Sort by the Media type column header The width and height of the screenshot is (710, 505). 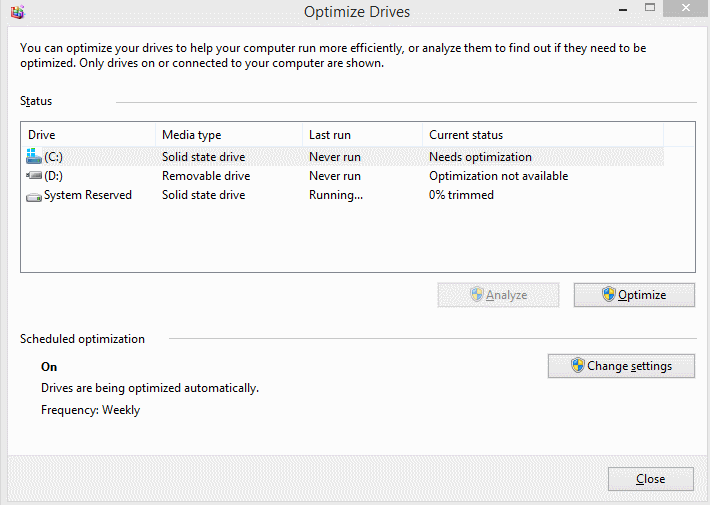(x=229, y=135)
